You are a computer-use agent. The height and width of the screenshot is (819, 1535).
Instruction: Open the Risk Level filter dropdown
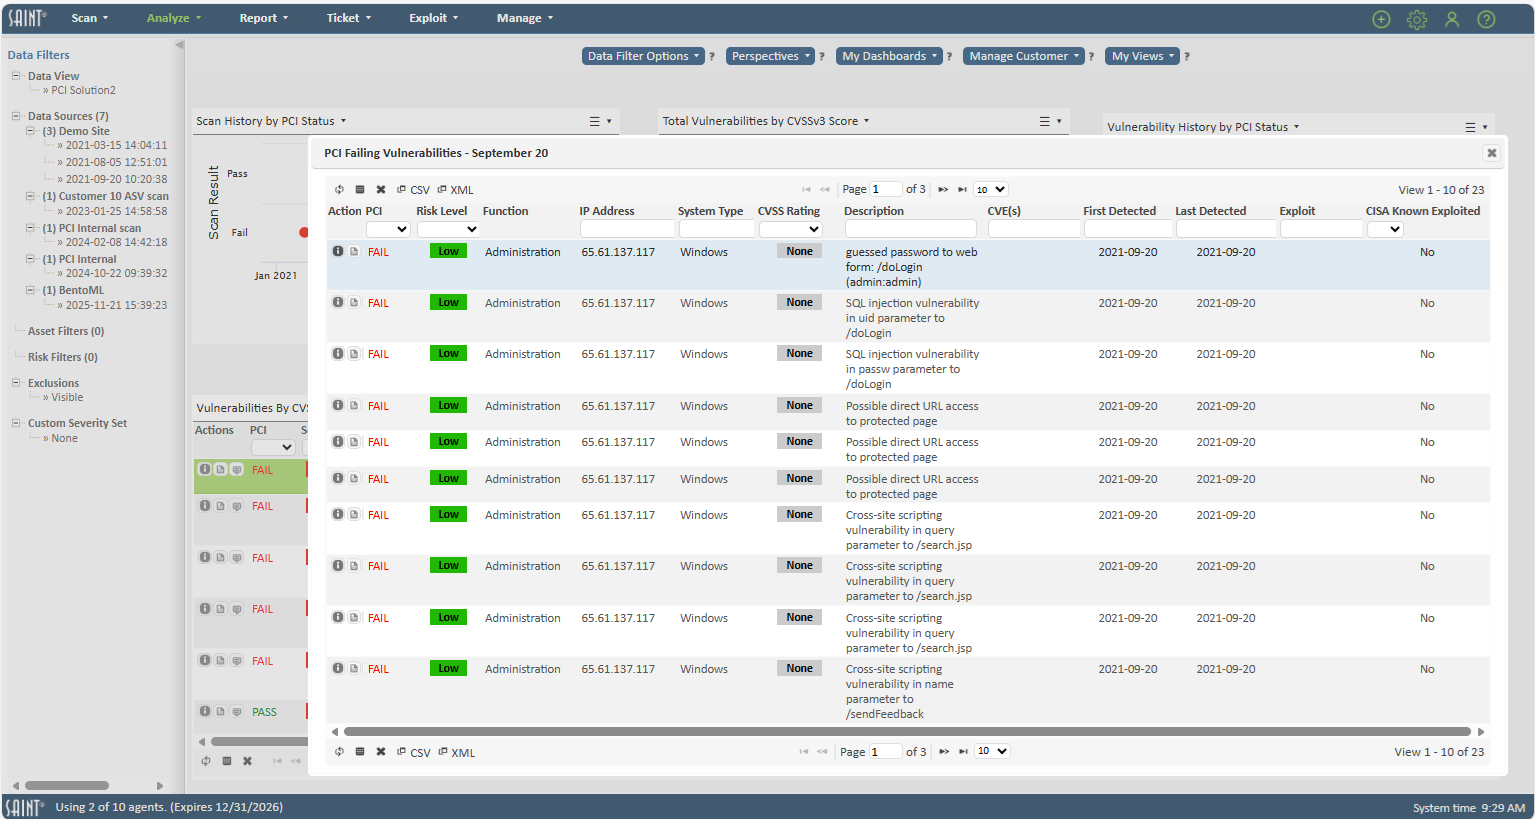pyautogui.click(x=448, y=229)
